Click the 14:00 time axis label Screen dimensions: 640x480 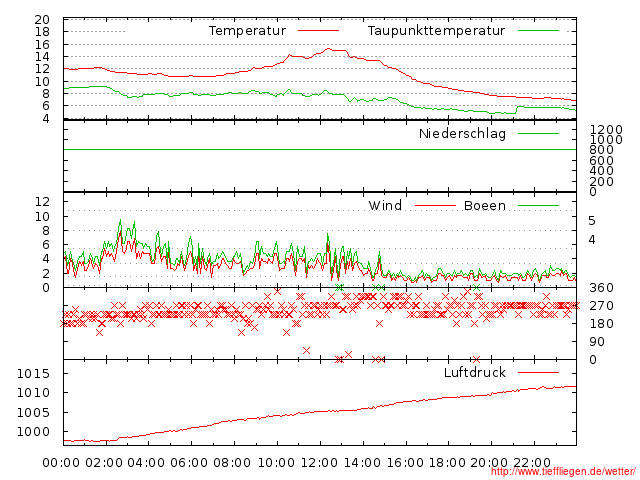pyautogui.click(x=362, y=463)
